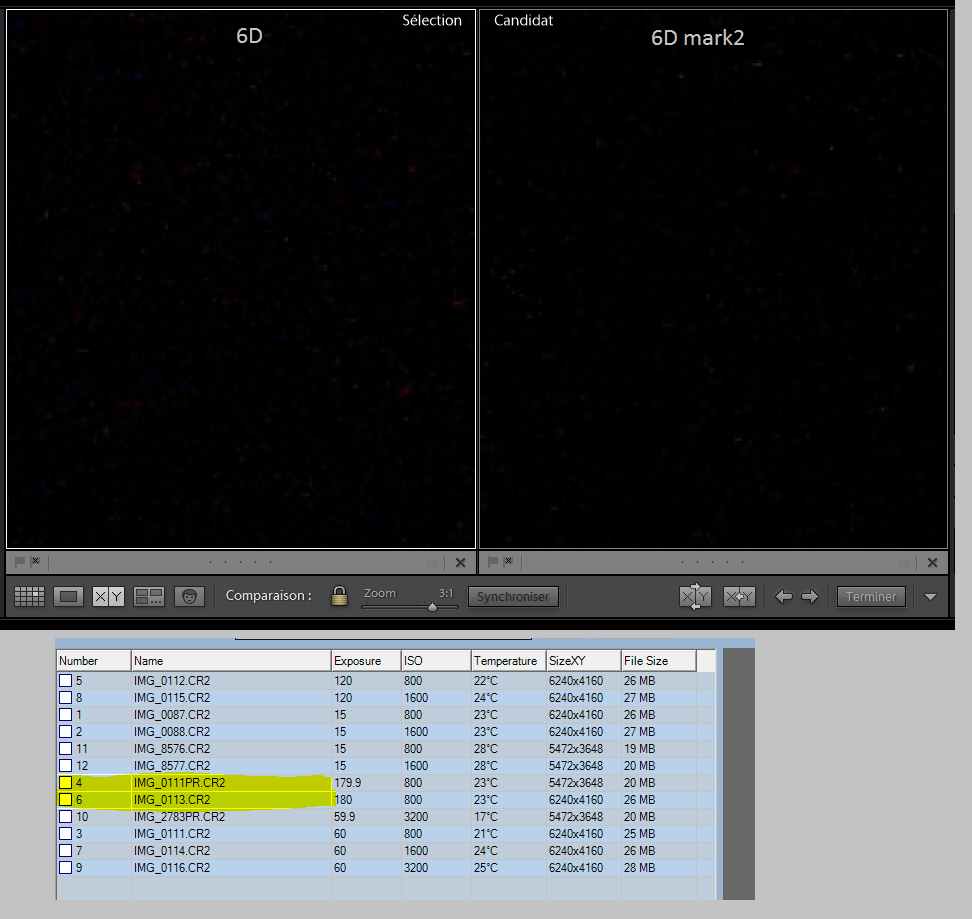The height and width of the screenshot is (919, 972).
Task: Click file size cell 19 MB
Action: (x=639, y=749)
